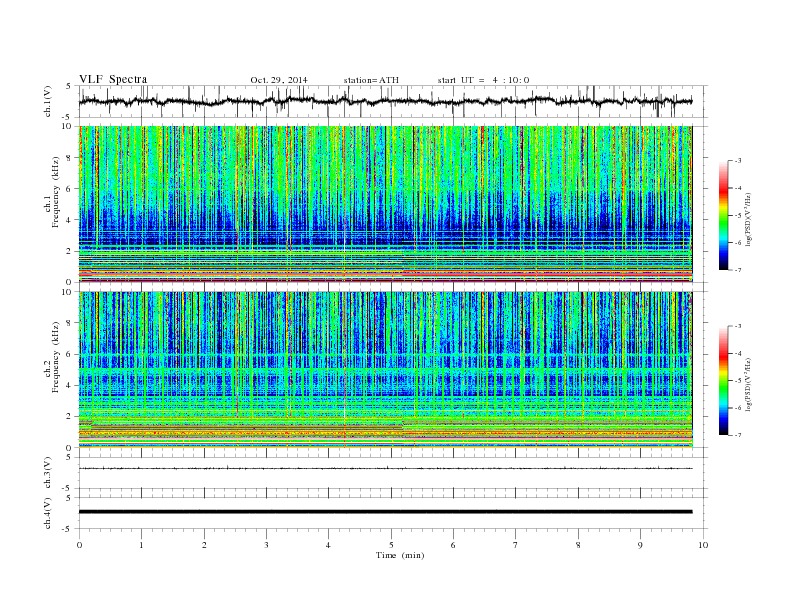Click the "-6" tick on ch.2 color bar

point(738,408)
